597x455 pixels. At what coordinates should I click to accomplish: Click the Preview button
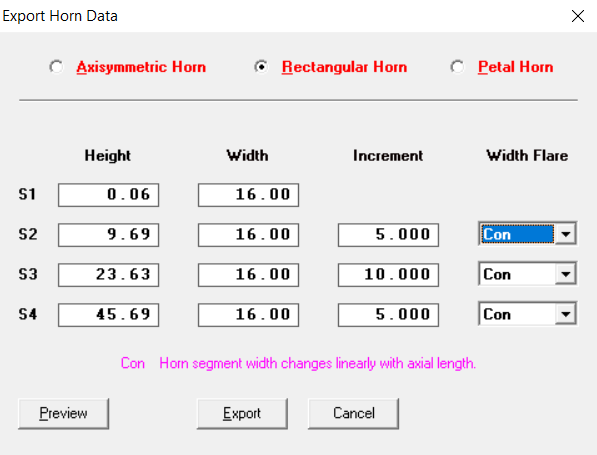click(64, 413)
